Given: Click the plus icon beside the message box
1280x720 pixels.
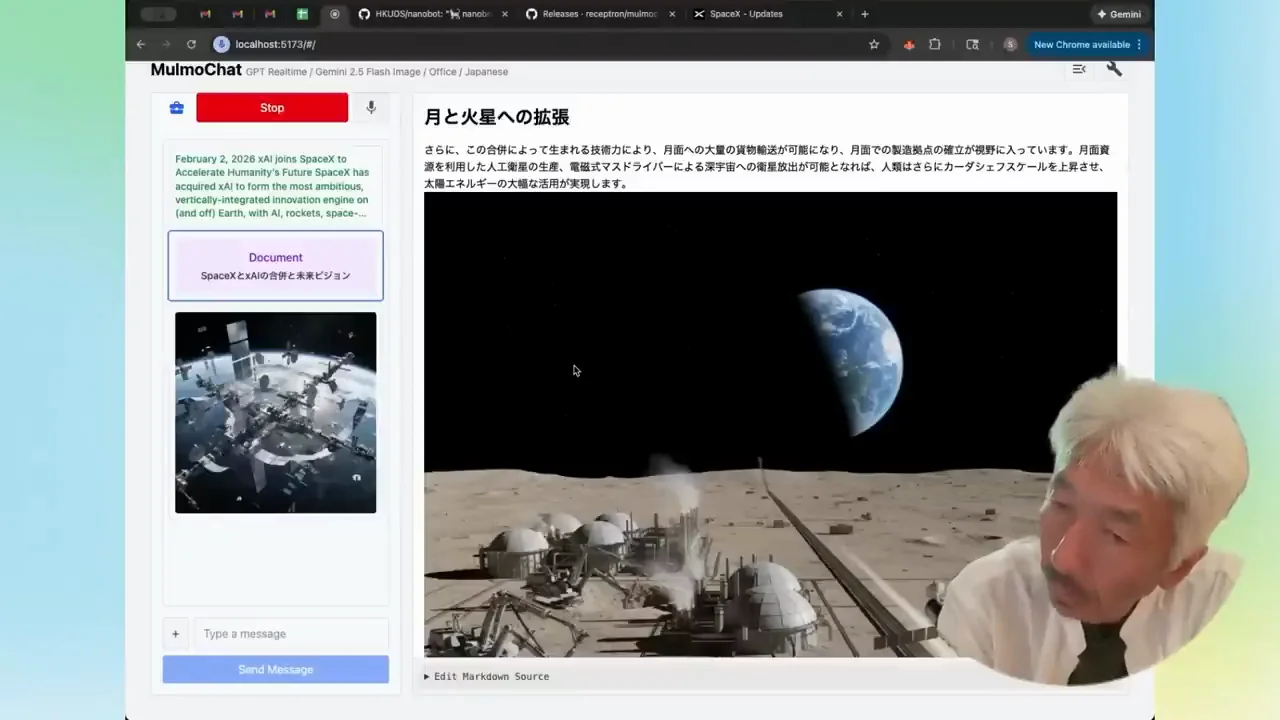Looking at the screenshot, I should 175,634.
